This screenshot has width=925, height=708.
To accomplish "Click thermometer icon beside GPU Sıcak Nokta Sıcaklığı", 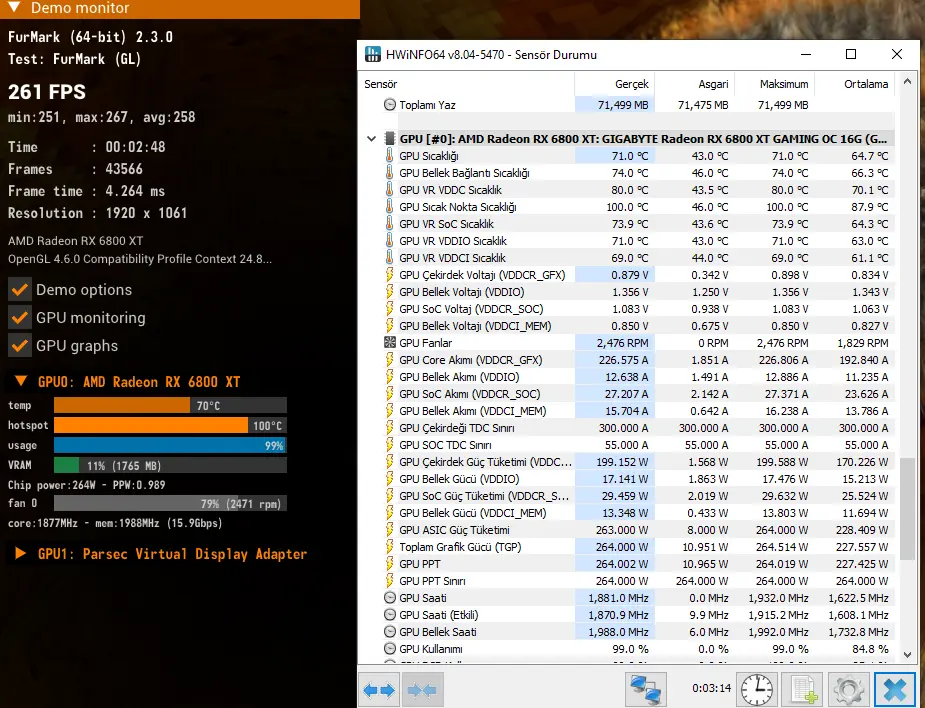I will [389, 206].
